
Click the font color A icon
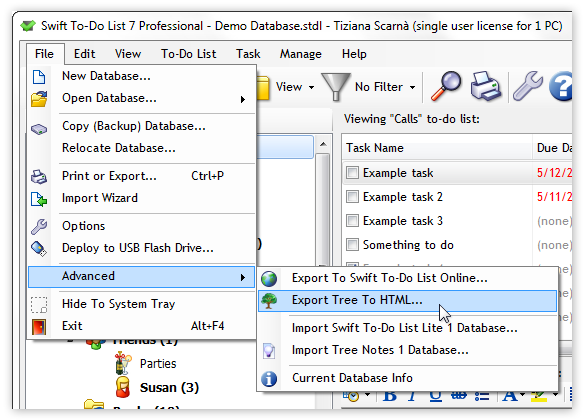coord(510,395)
